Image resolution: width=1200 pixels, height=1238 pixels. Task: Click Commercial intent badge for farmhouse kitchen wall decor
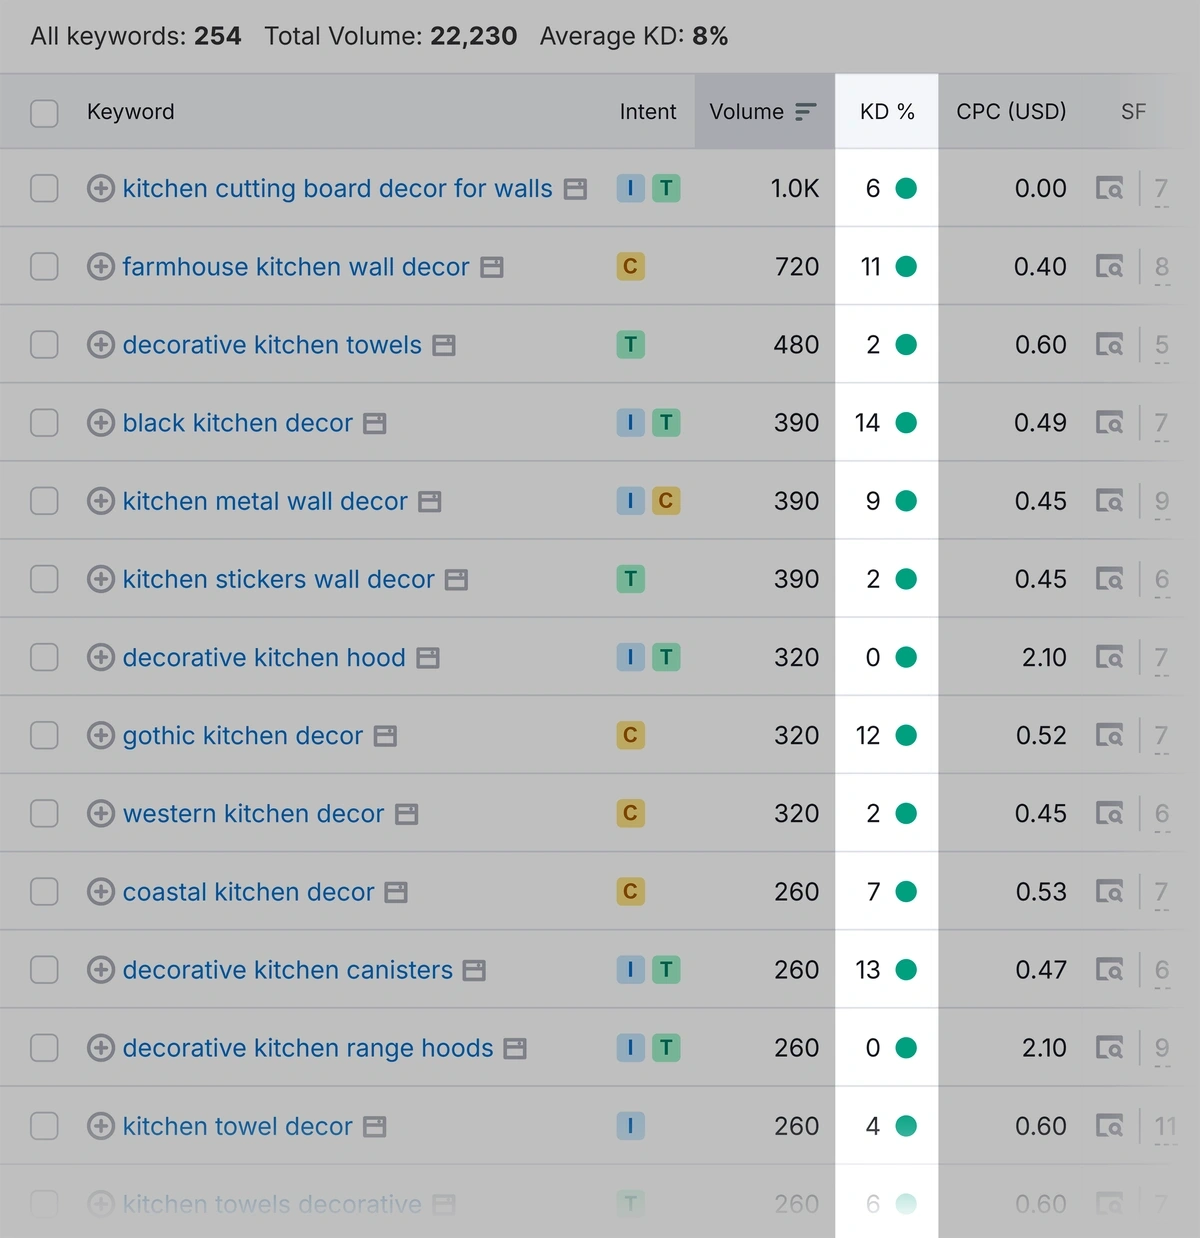click(x=630, y=266)
